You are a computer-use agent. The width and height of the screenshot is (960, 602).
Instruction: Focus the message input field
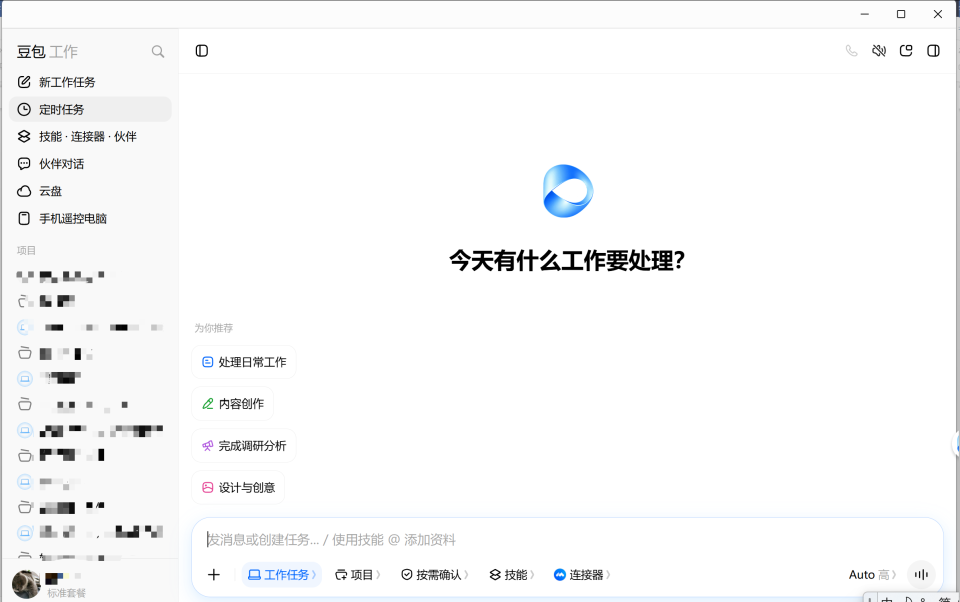click(x=567, y=540)
